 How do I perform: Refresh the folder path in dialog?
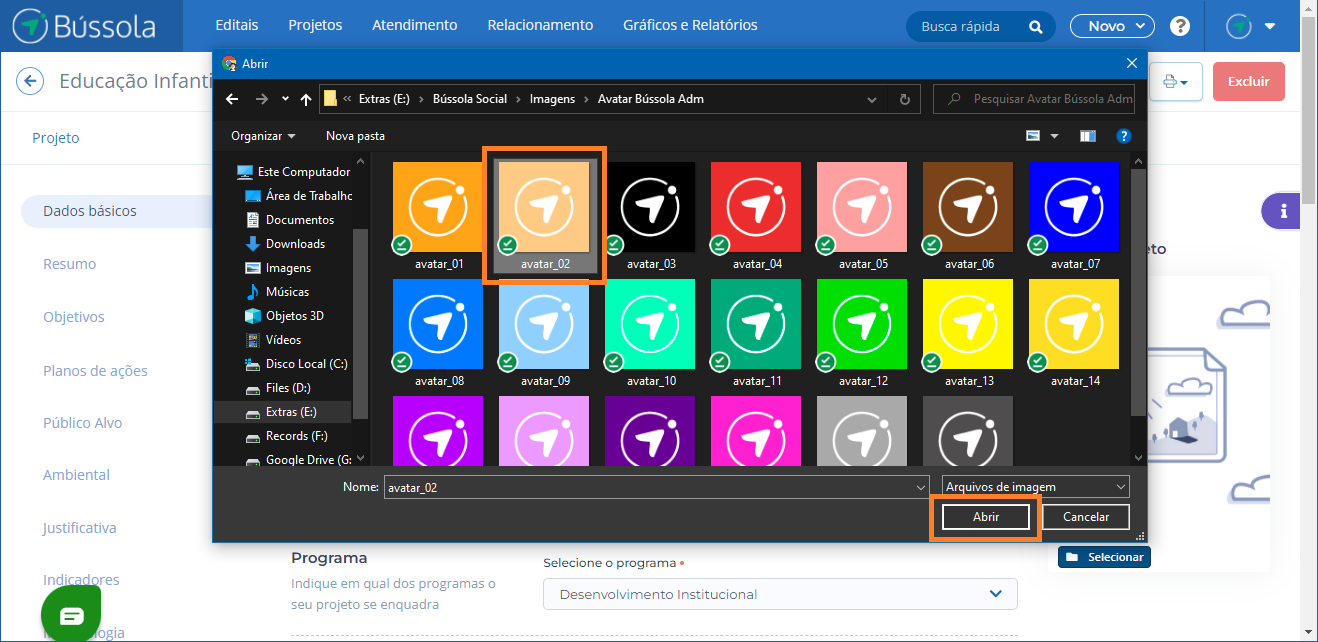point(904,99)
